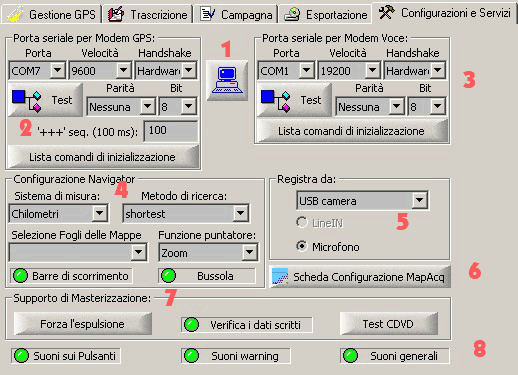Open GPS modem Bit dropdown

coord(189,107)
